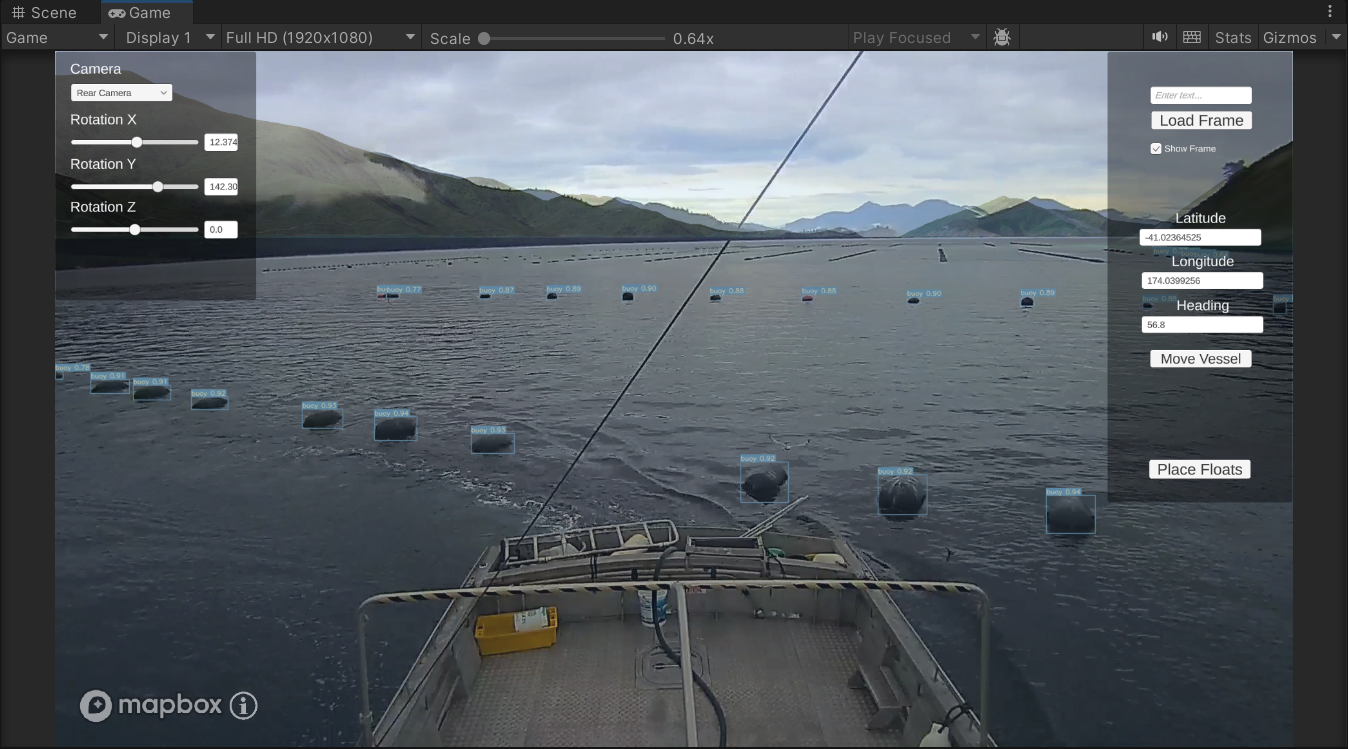The height and width of the screenshot is (749, 1348).
Task: Click the Place Floats button
Action: [x=1199, y=470]
